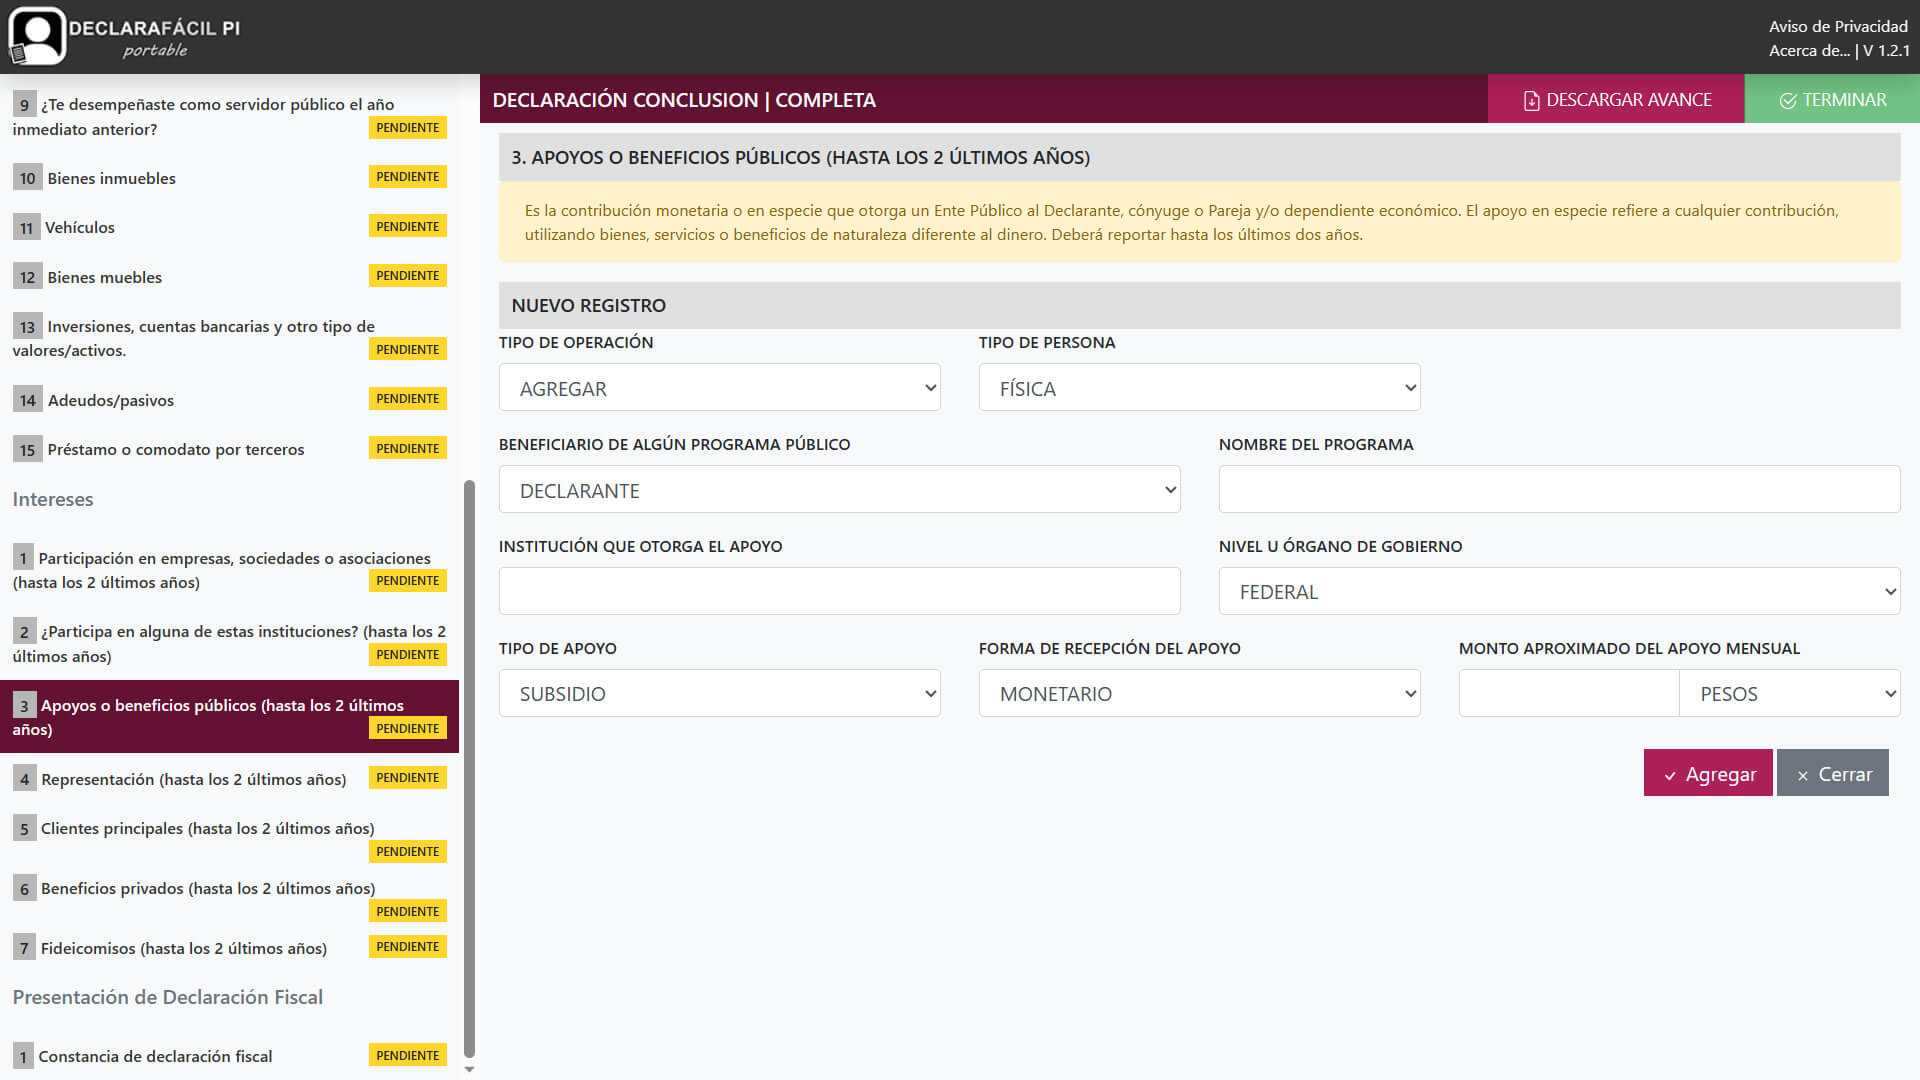Click the NUEVO REGISTRO header
This screenshot has width=1920, height=1080.
pos(1199,305)
